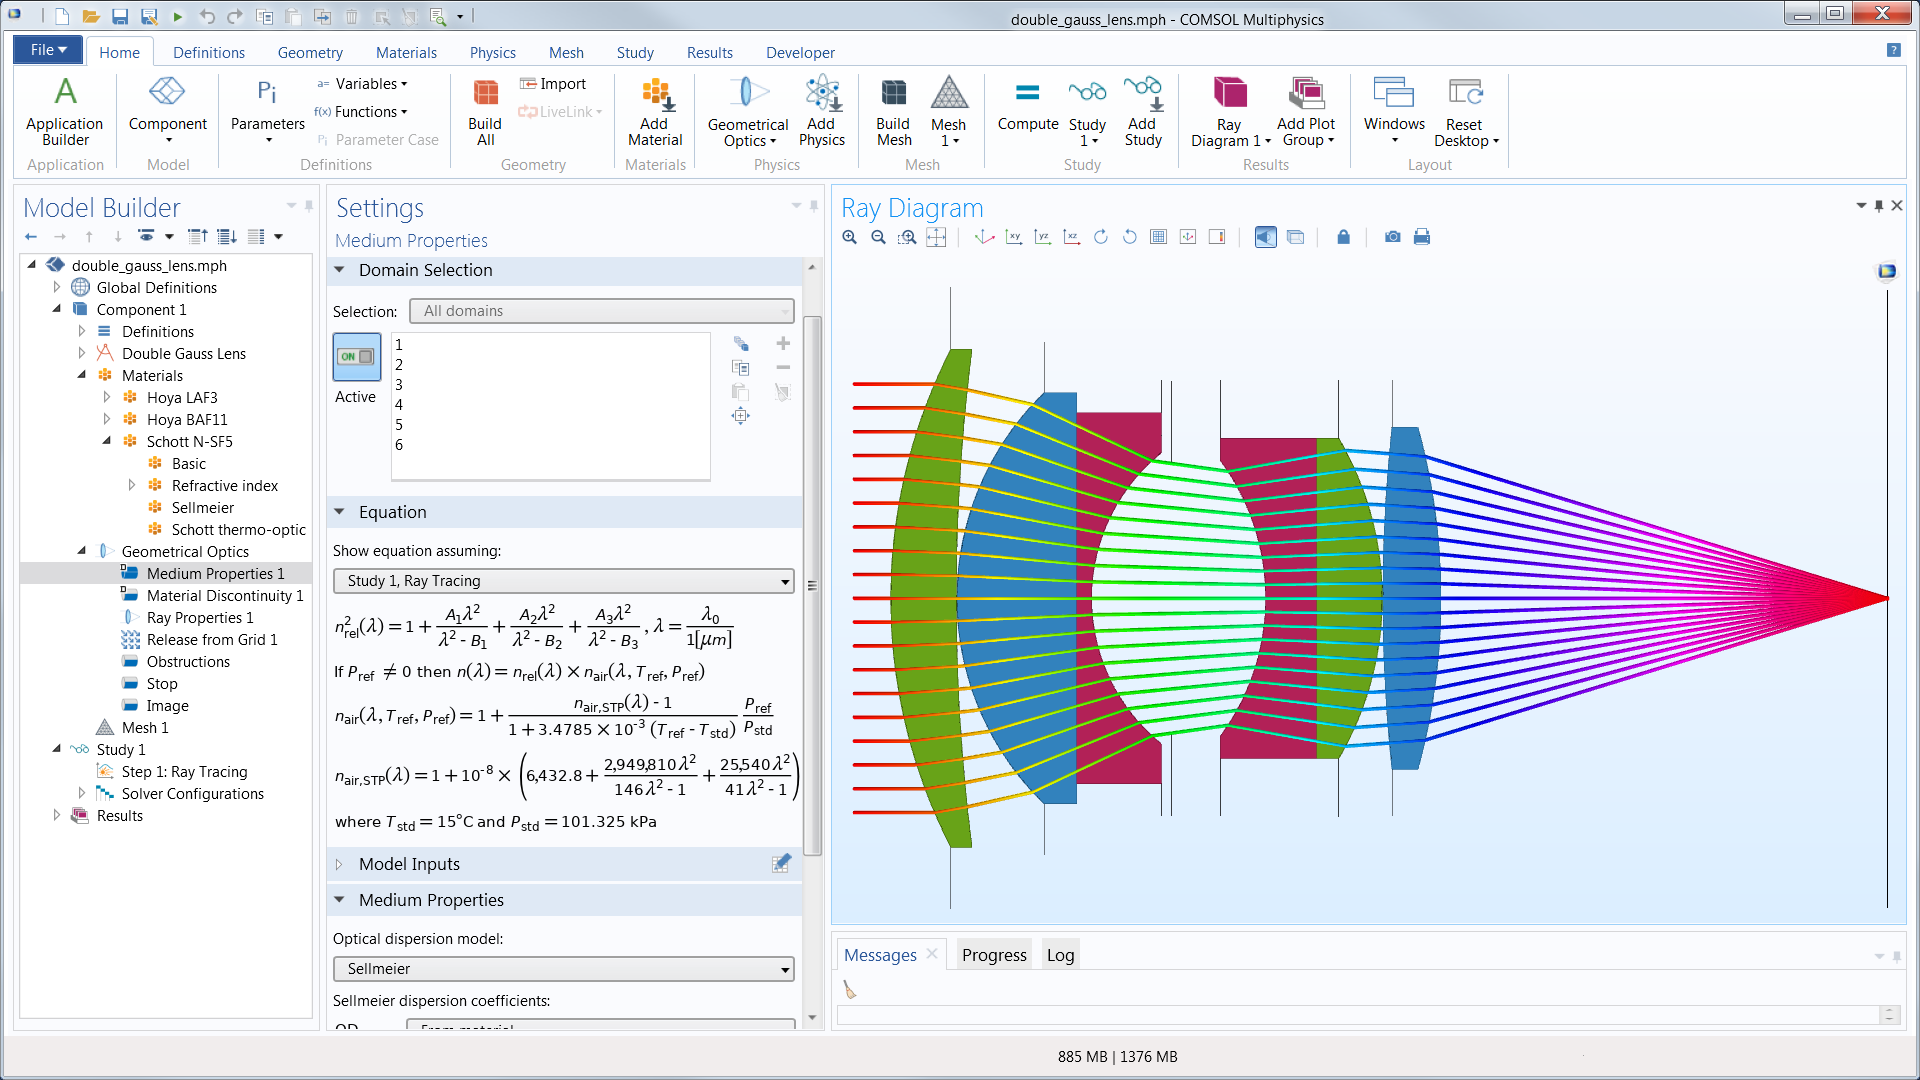The width and height of the screenshot is (1920, 1080).
Task: Click Build All in the Geometry group
Action: coord(485,110)
